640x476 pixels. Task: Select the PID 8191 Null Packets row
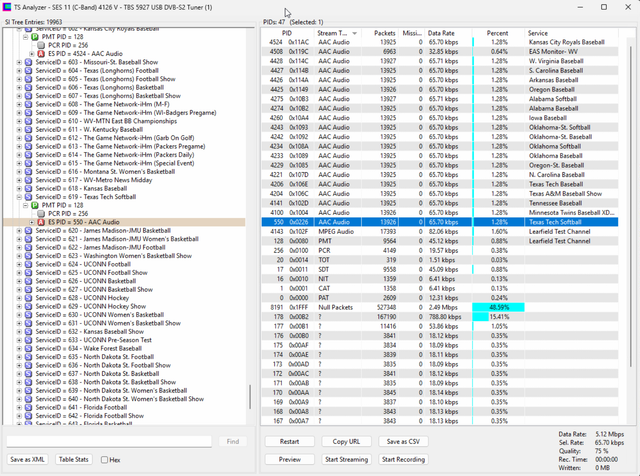click(x=440, y=307)
